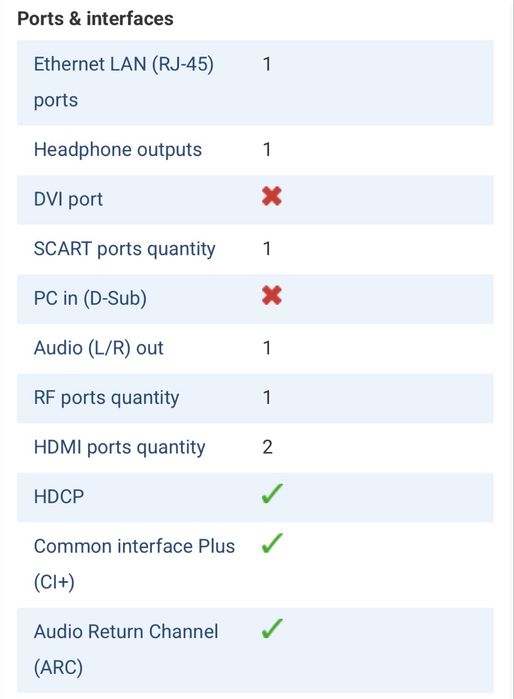Click the SCART ports quantity value 1
Image resolution: width=514 pixels, height=699 pixels.
point(267,249)
